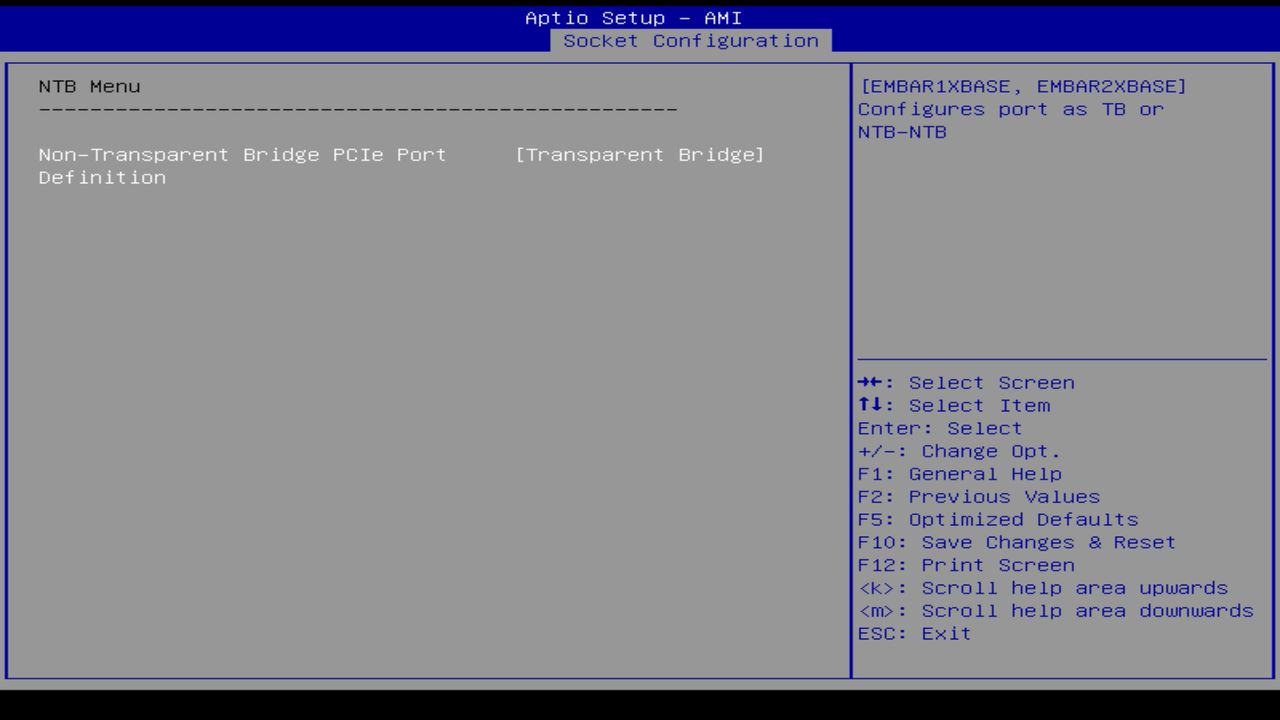
Task: Open F1: General Help
Action: pyautogui.click(x=959, y=474)
